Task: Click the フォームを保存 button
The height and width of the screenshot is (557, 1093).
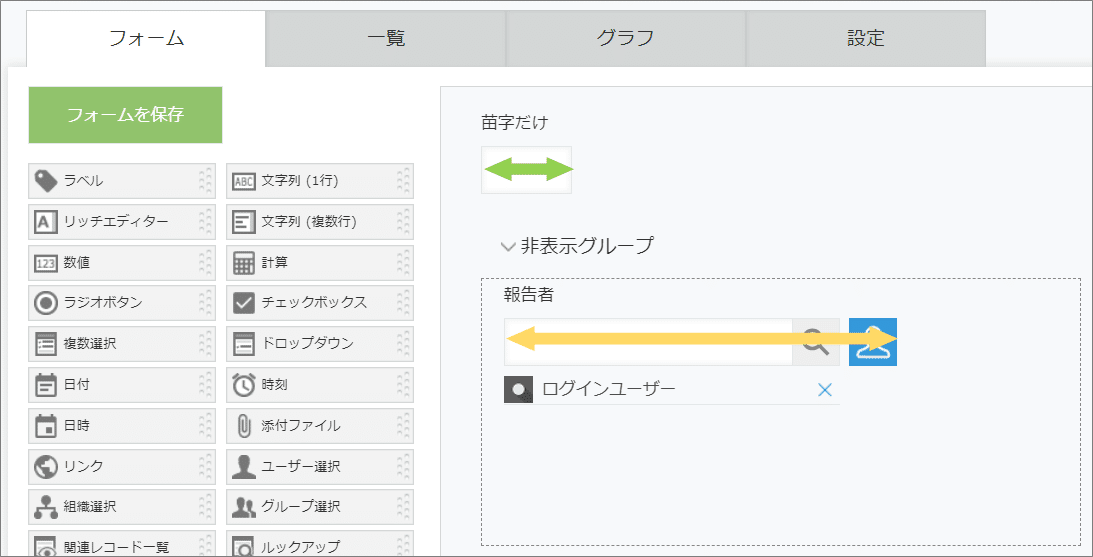Action: pyautogui.click(x=125, y=115)
